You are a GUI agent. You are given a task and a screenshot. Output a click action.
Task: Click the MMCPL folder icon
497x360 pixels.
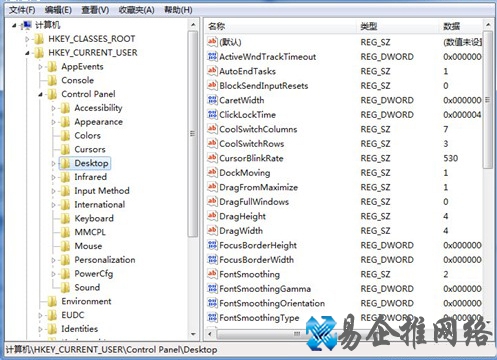pos(65,232)
